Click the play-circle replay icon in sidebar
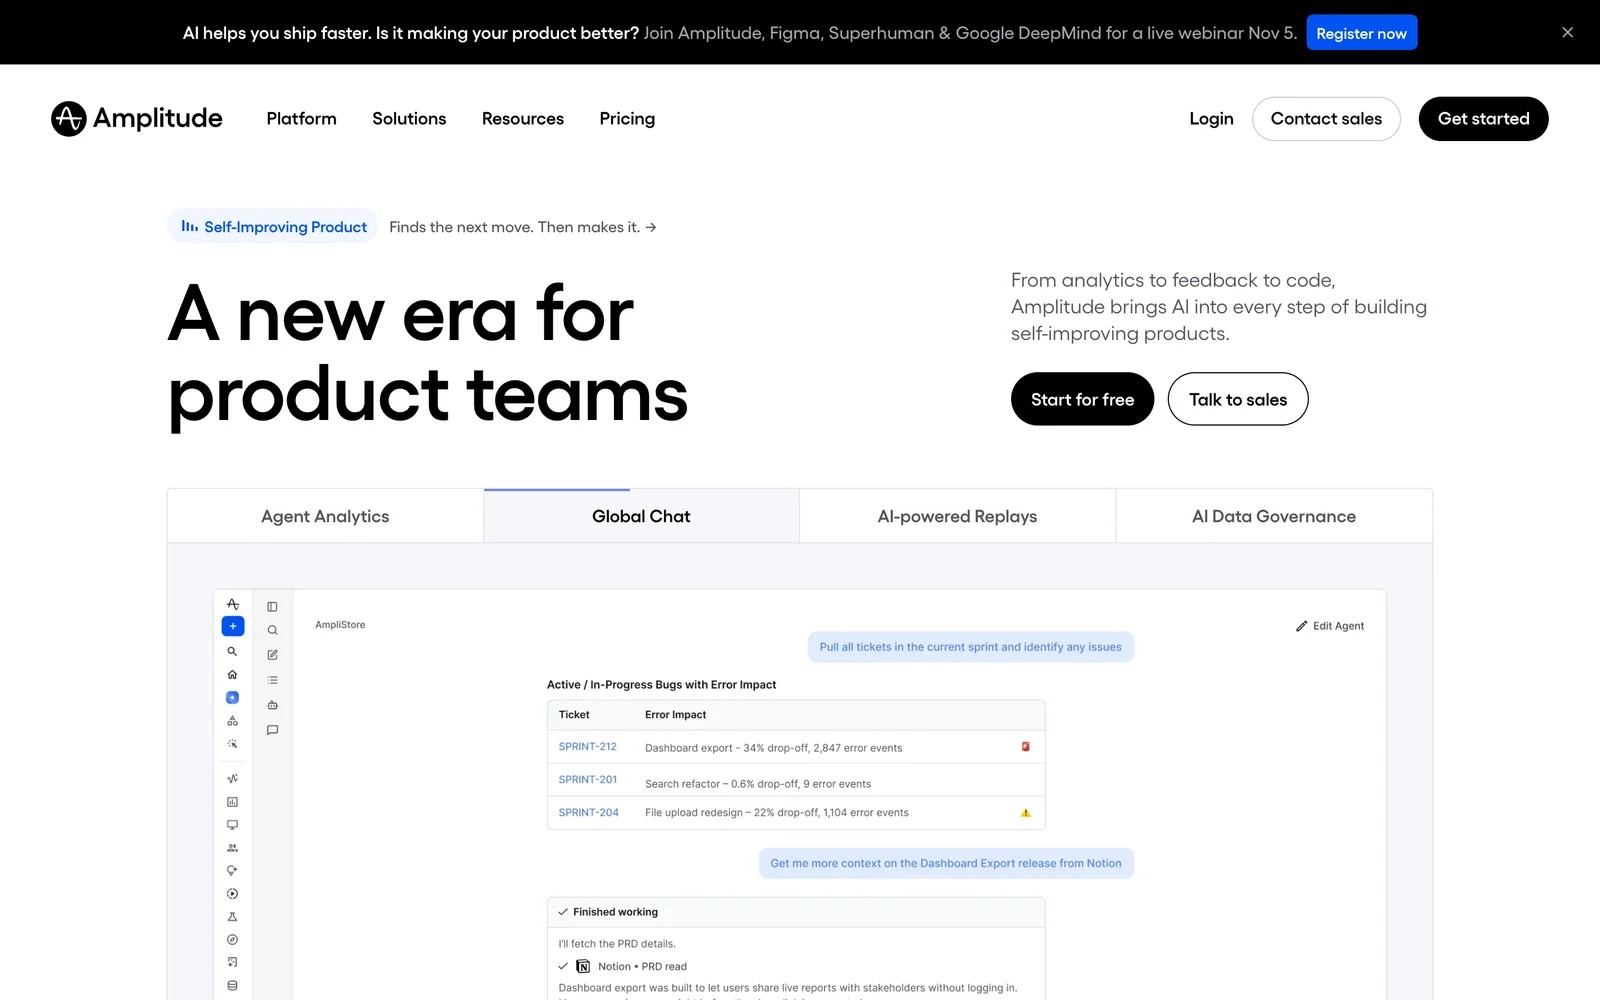The width and height of the screenshot is (1600, 1000). 233,894
